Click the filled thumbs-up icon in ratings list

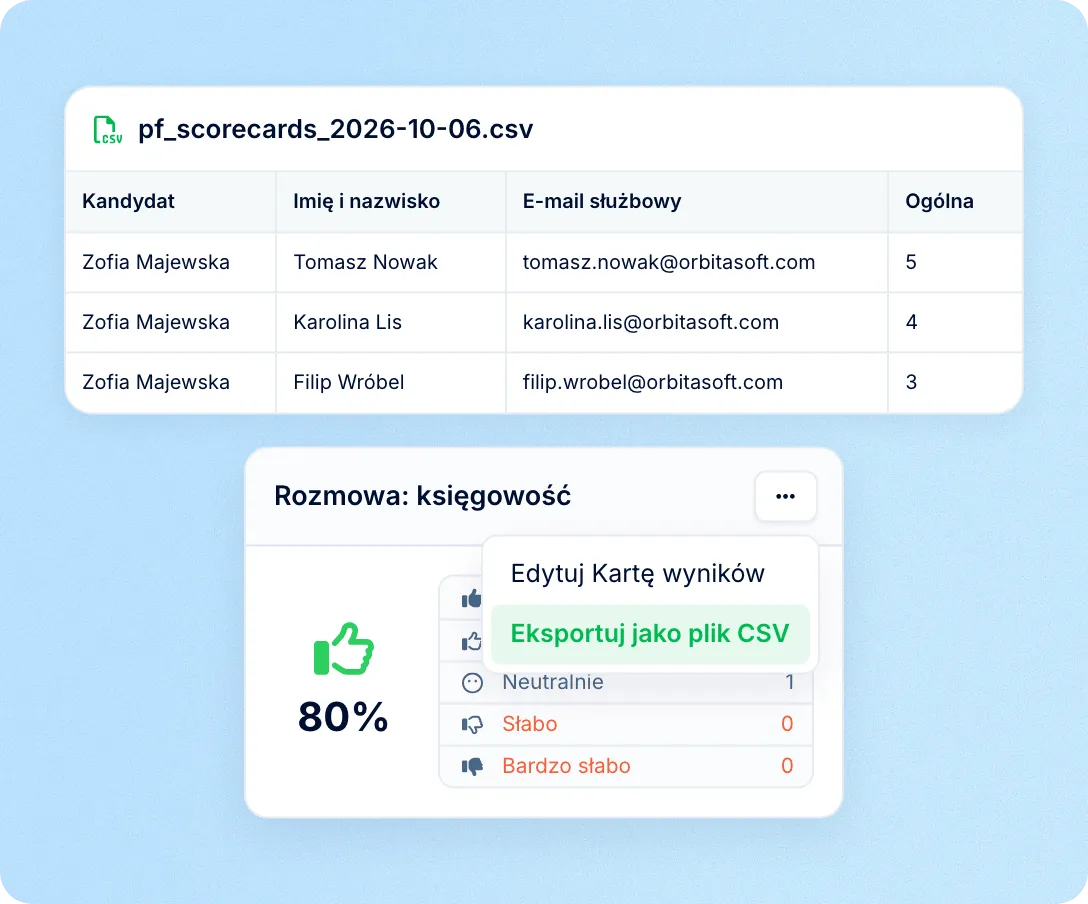point(472,598)
